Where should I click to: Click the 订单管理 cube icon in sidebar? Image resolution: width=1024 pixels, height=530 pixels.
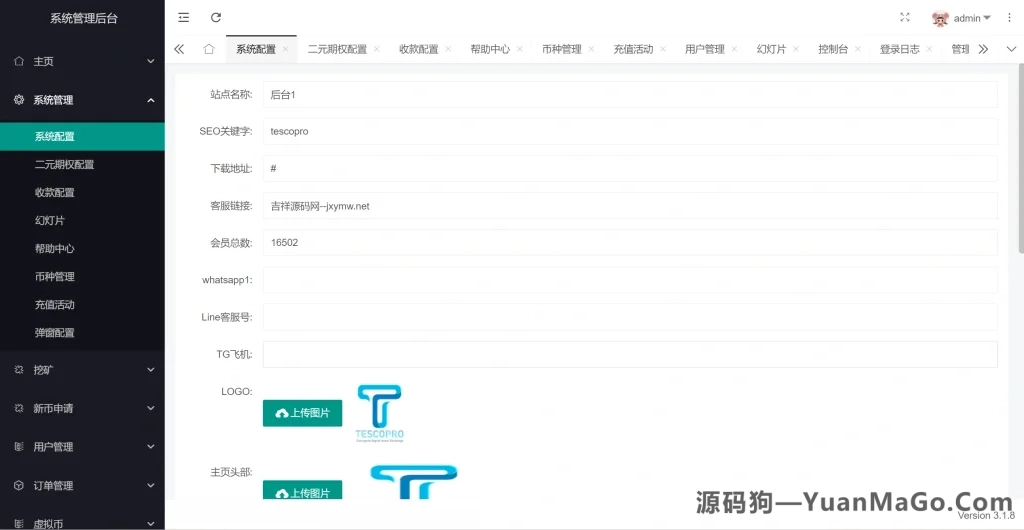19,485
